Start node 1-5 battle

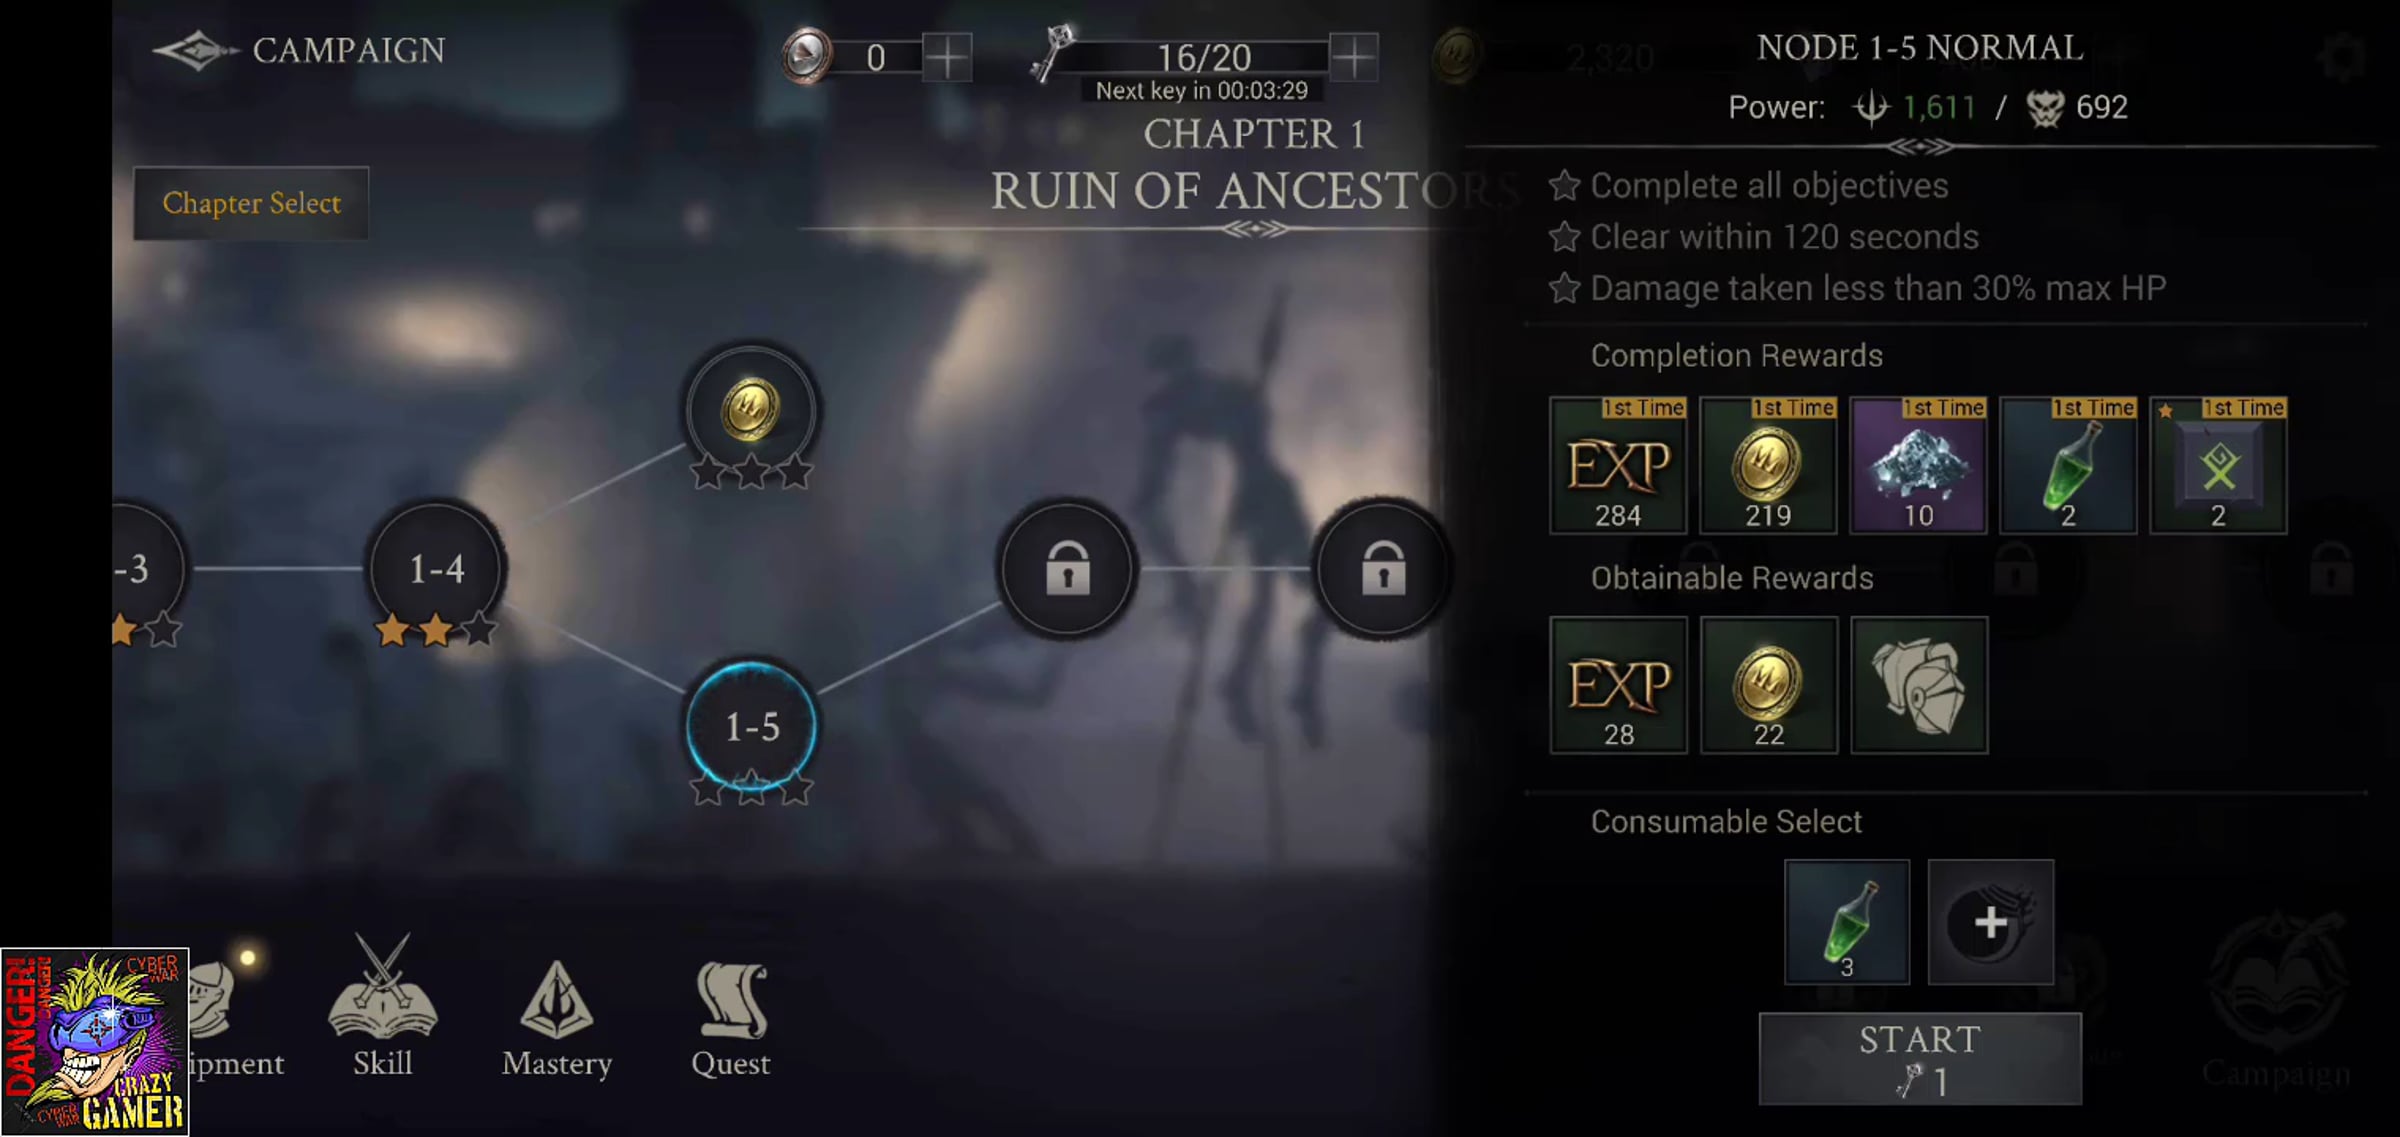tap(1920, 1058)
